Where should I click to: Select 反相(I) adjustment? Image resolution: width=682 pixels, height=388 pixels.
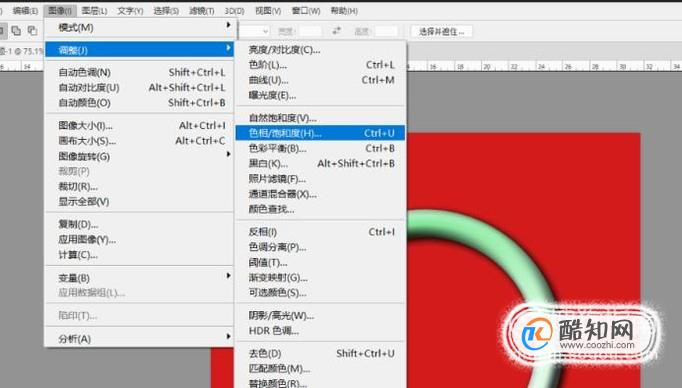click(321, 232)
